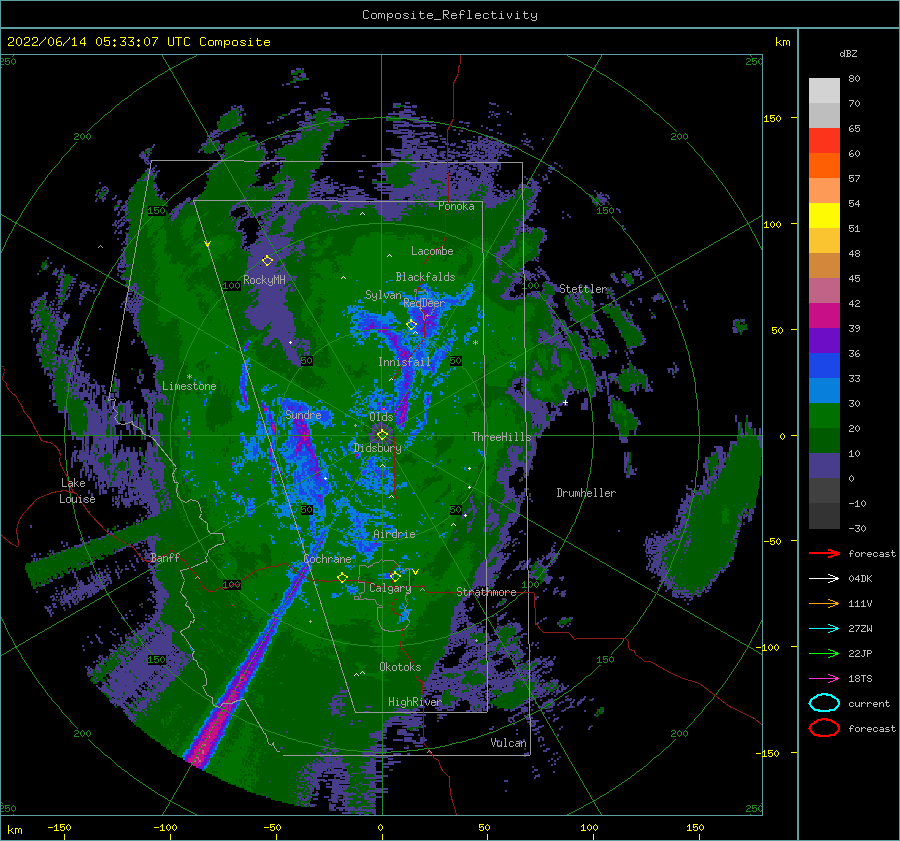The image size is (900, 841).
Task: Click the 80 value in dBZ legend
Action: [x=854, y=79]
